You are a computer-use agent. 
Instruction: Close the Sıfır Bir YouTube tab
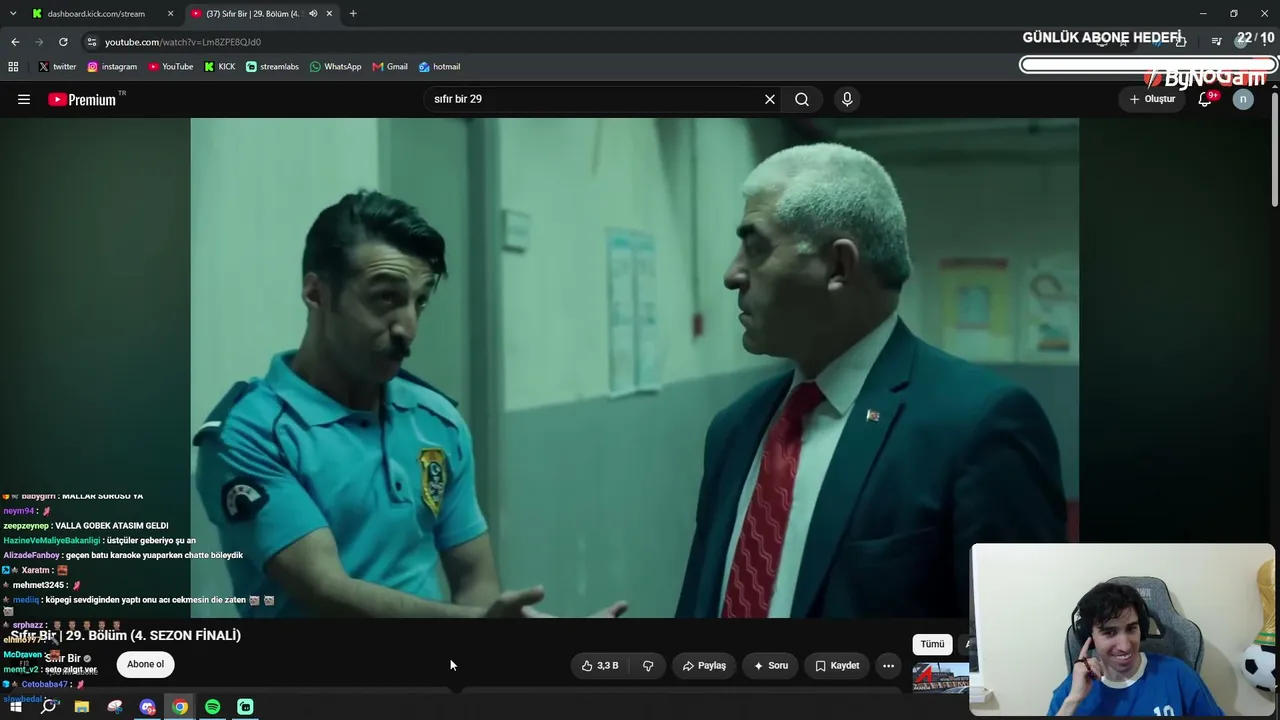point(330,14)
